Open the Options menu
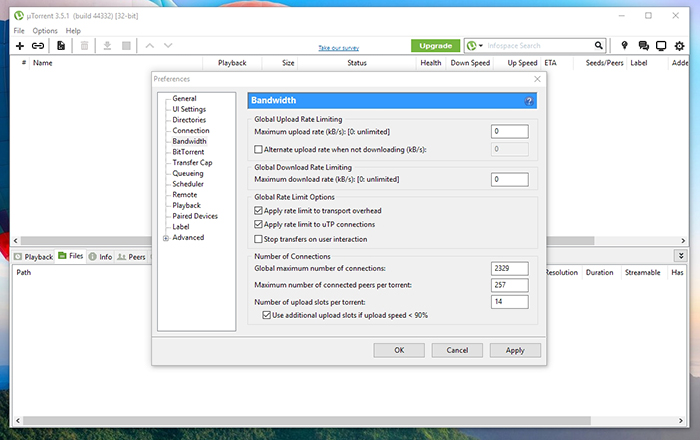Screen dimensions: 700x440 tap(45, 31)
